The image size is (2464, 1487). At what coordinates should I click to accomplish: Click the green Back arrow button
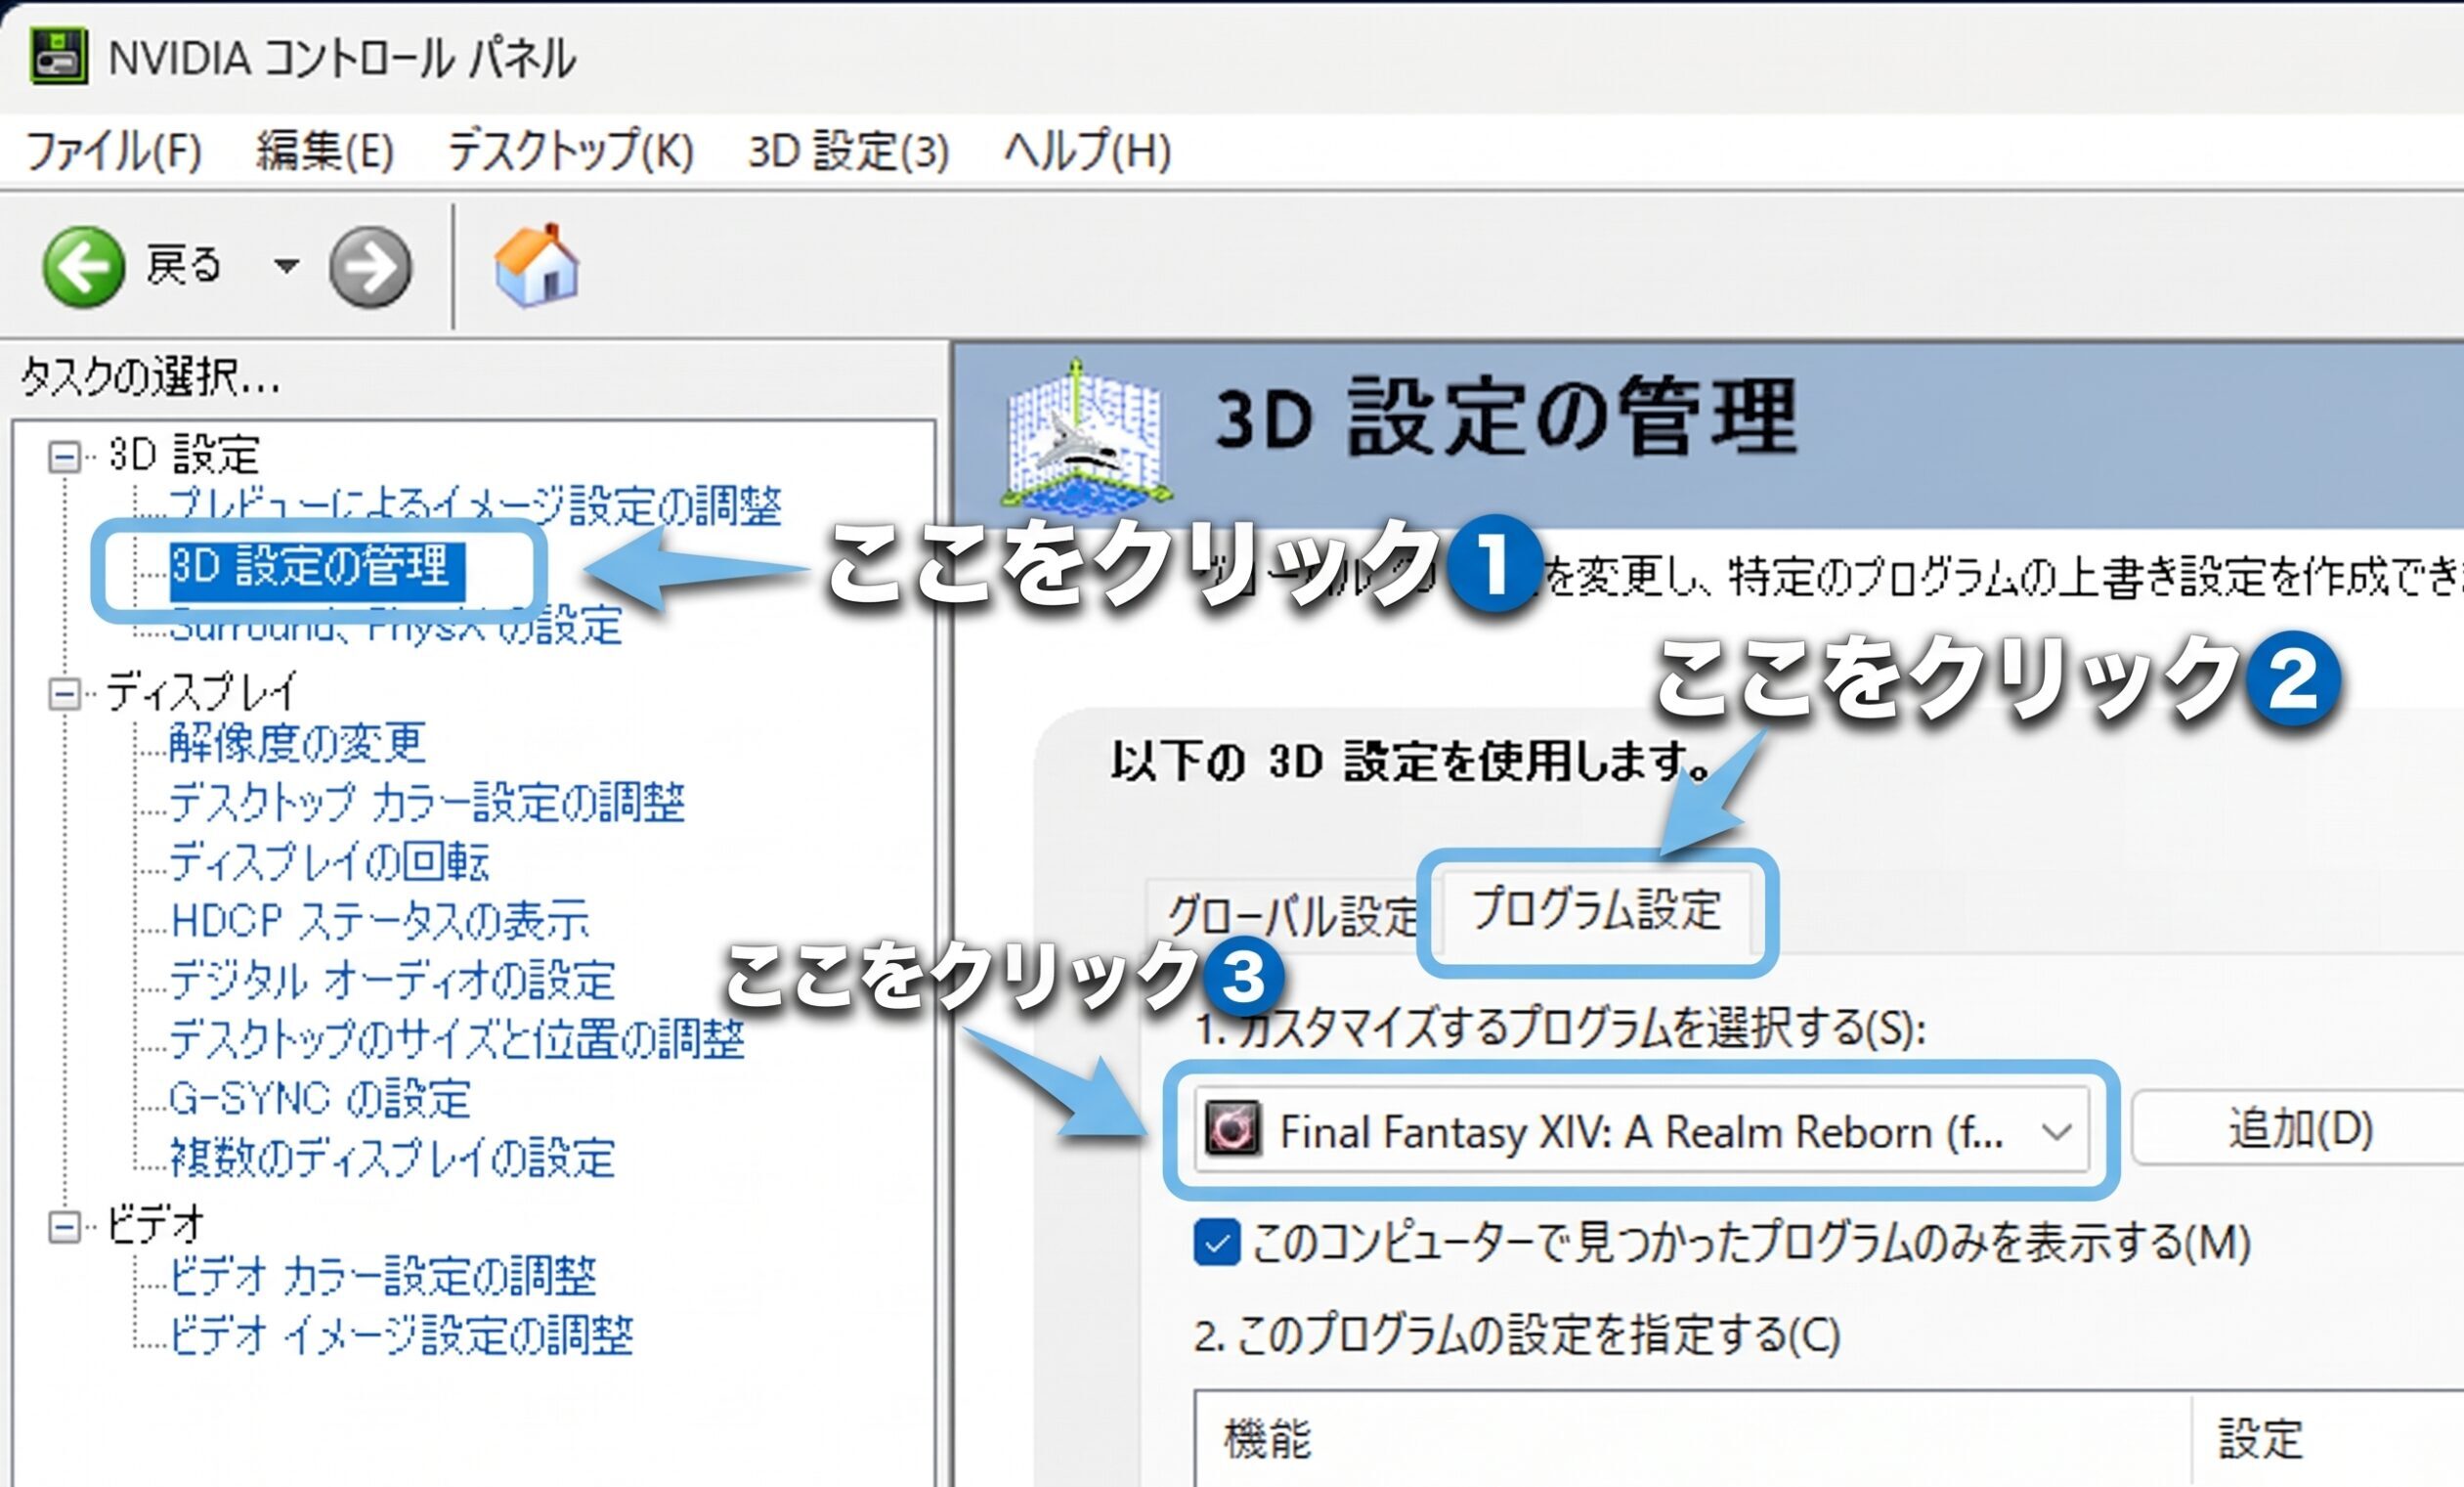coord(84,266)
